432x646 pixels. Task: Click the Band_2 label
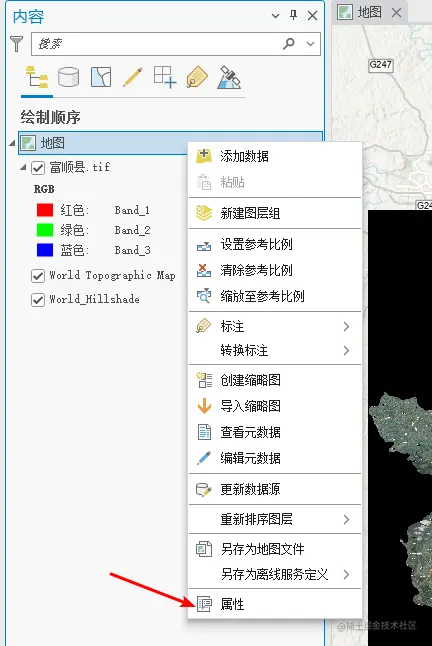pyautogui.click(x=132, y=230)
